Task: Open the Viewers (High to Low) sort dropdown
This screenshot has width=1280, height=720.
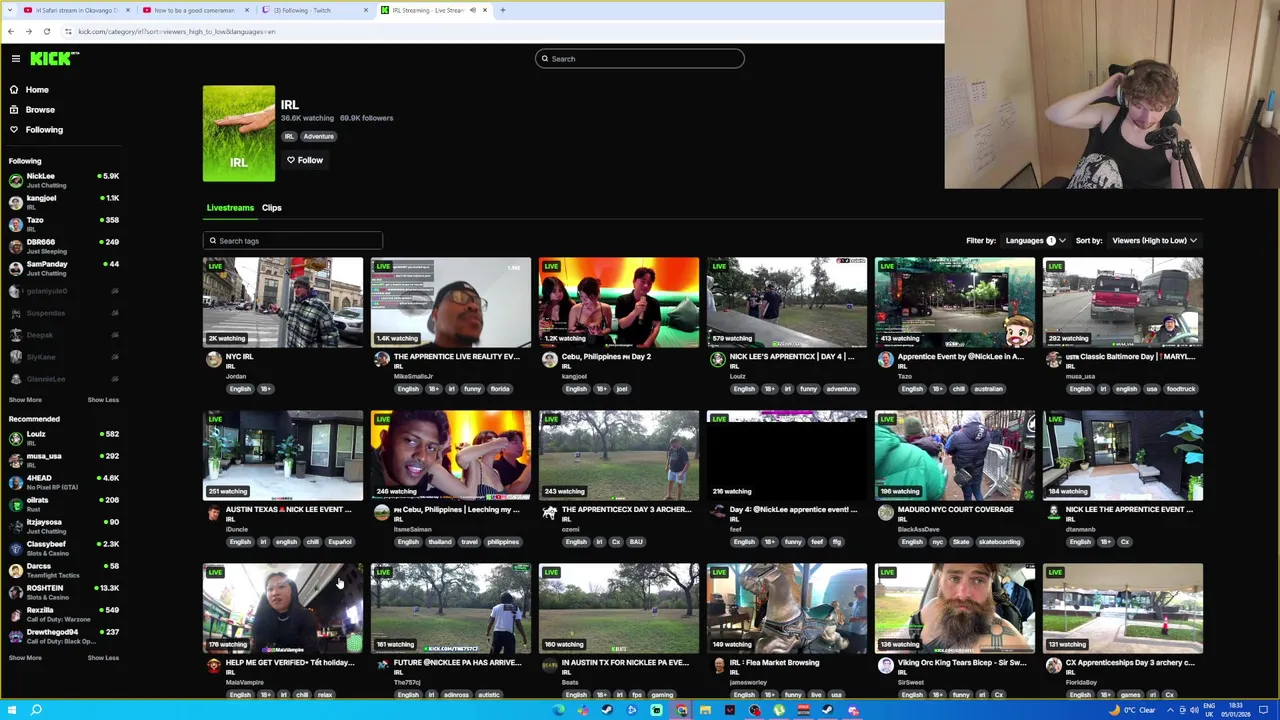Action: tap(1154, 241)
